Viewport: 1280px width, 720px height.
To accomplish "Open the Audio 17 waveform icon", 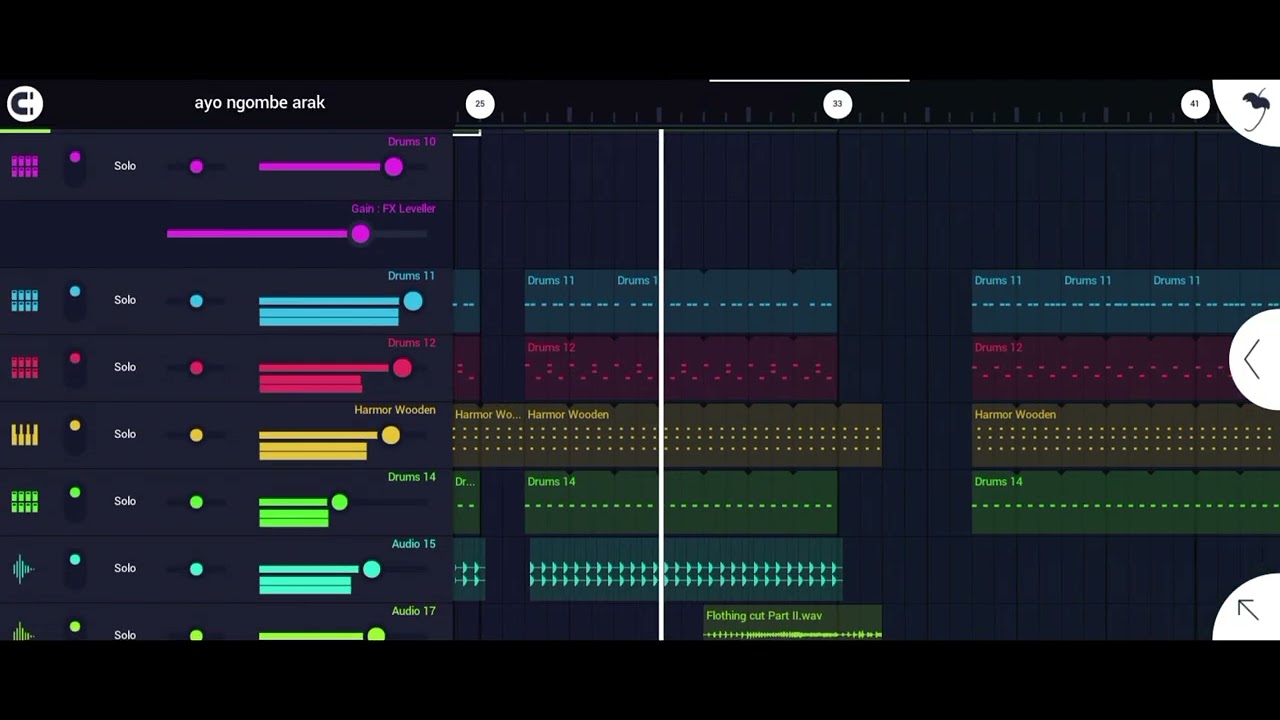I will coord(24,632).
